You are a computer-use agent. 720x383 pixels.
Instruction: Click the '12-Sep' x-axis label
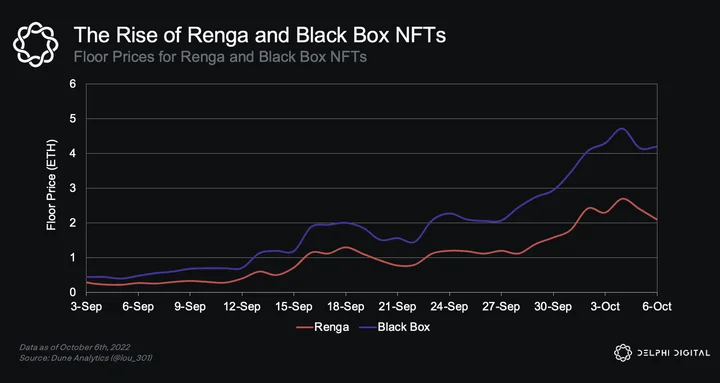click(242, 306)
